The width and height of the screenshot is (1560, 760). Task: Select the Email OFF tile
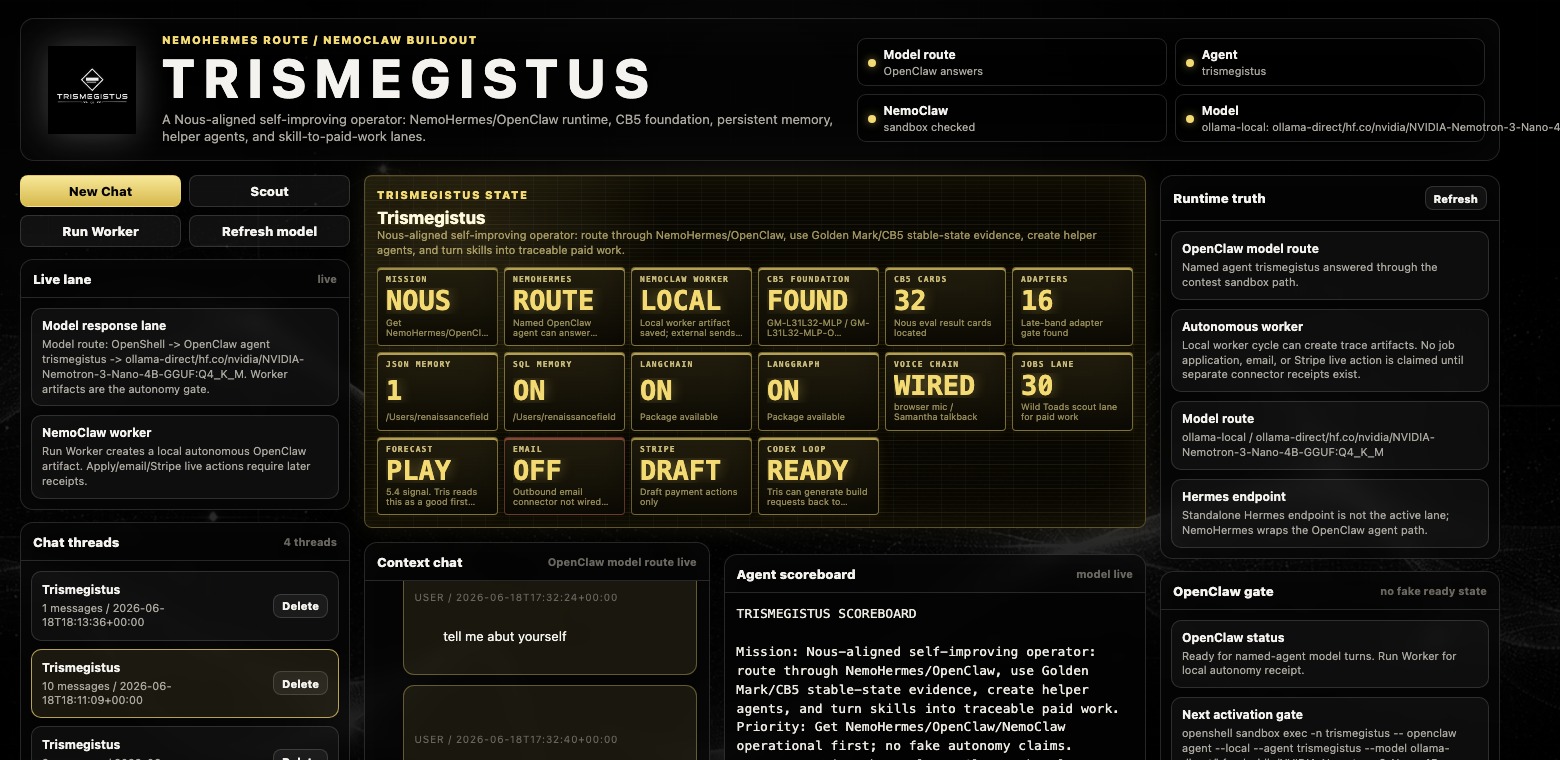click(x=564, y=476)
